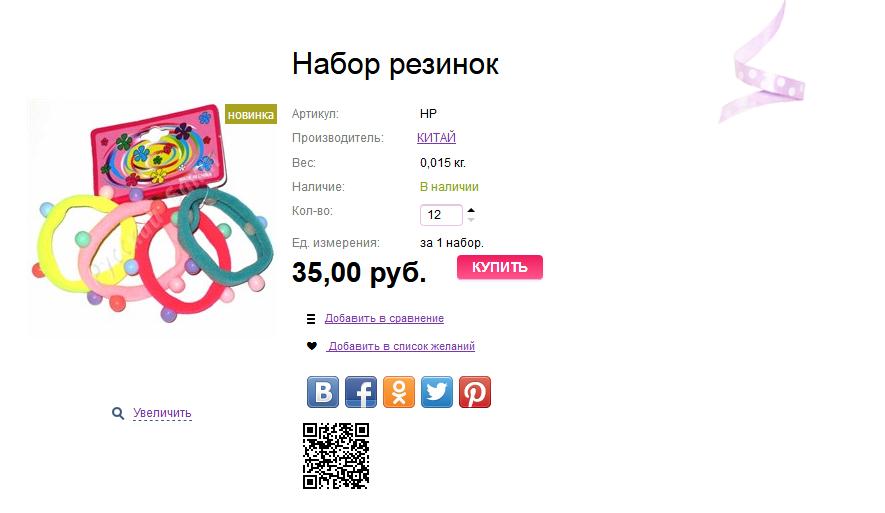The image size is (885, 513).
Task: Click the heart wishlist icon
Action: point(312,346)
